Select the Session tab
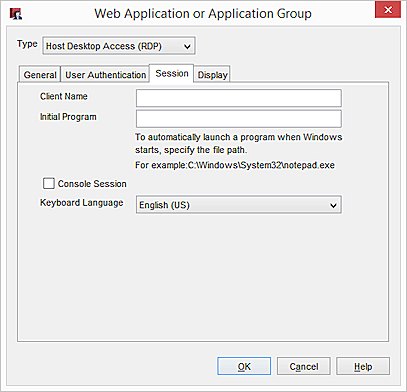Viewport: 407px width, 392px height. coord(172,73)
